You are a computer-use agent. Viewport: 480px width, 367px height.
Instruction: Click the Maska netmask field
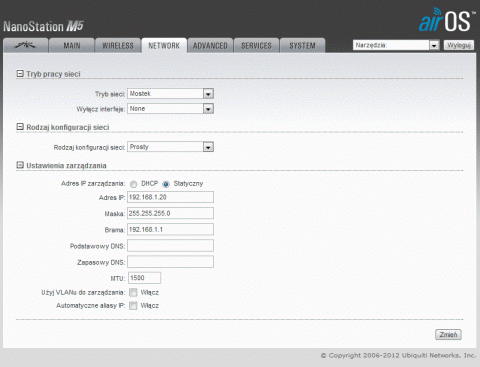(x=170, y=213)
